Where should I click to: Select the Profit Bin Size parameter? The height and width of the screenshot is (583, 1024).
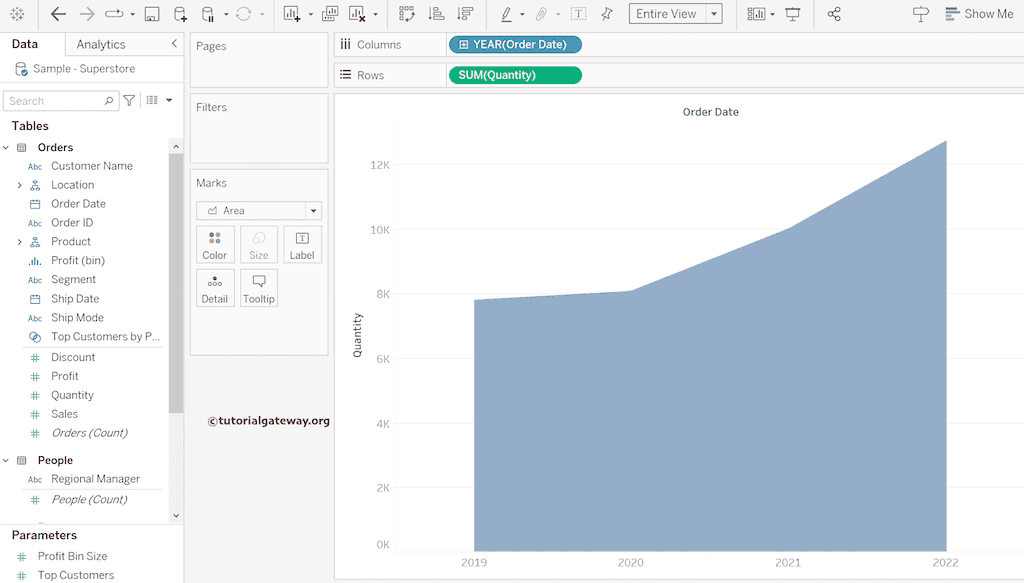[72, 556]
